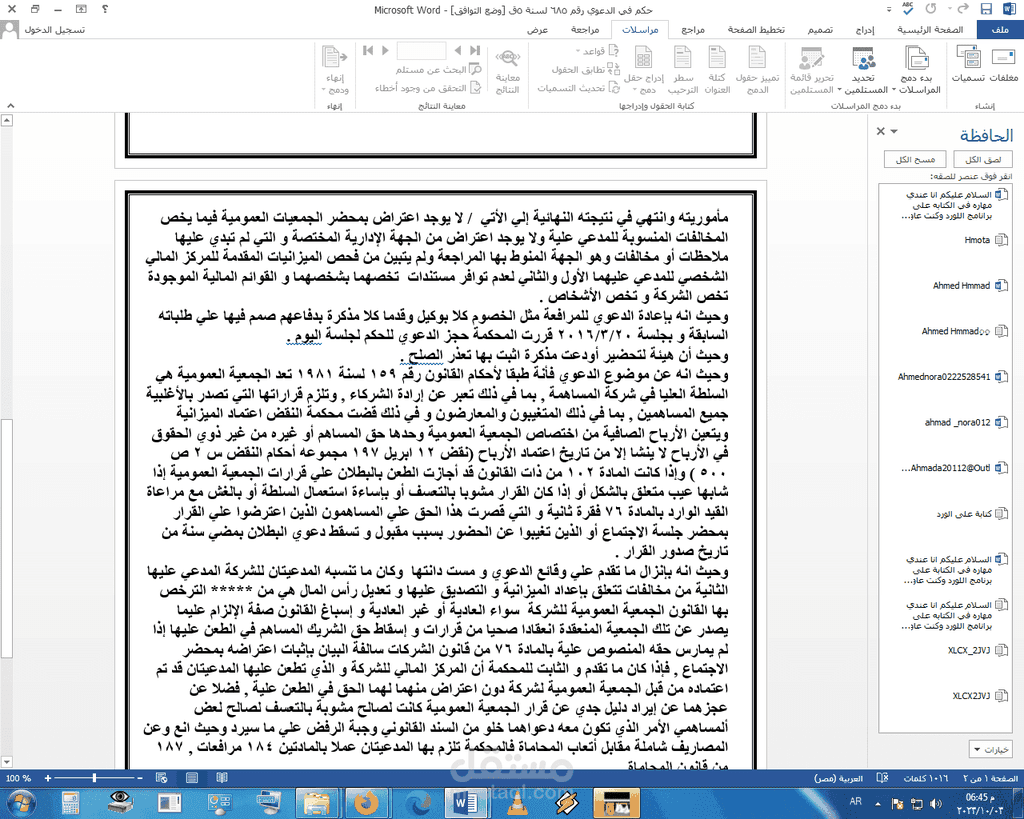Click the Undo icon in quick access
Viewport: 1024px width, 819px height.
963,9
